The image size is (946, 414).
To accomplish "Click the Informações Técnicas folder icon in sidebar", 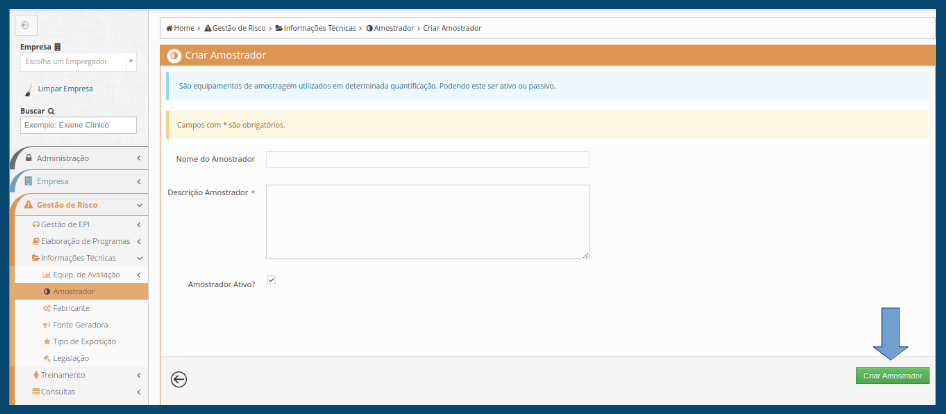I will pyautogui.click(x=36, y=258).
